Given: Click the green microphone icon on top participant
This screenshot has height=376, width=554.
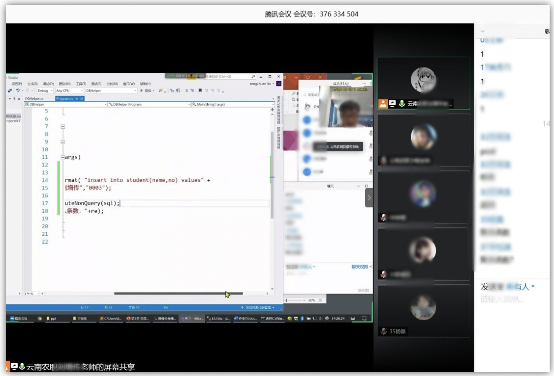Looking at the screenshot, I should pyautogui.click(x=402, y=104).
